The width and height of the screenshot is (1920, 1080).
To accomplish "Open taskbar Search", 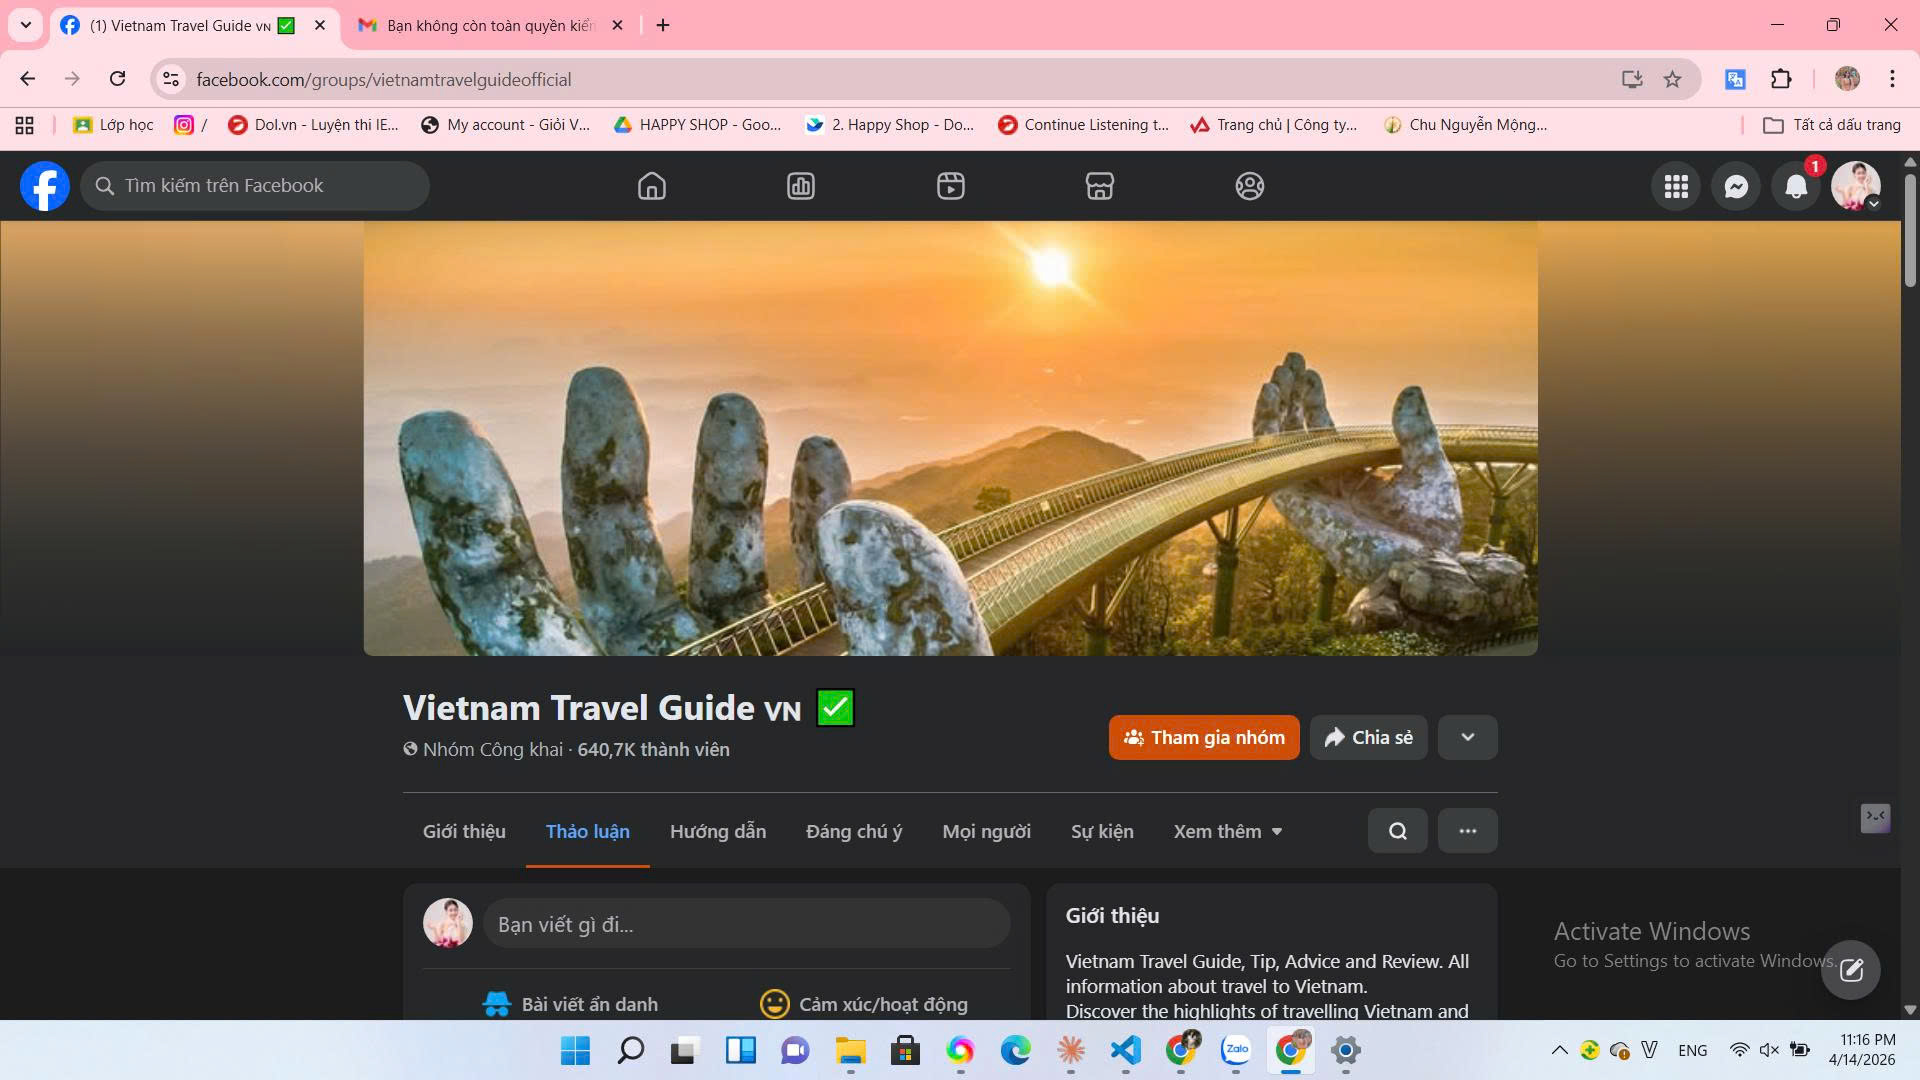I will pyautogui.click(x=631, y=1051).
